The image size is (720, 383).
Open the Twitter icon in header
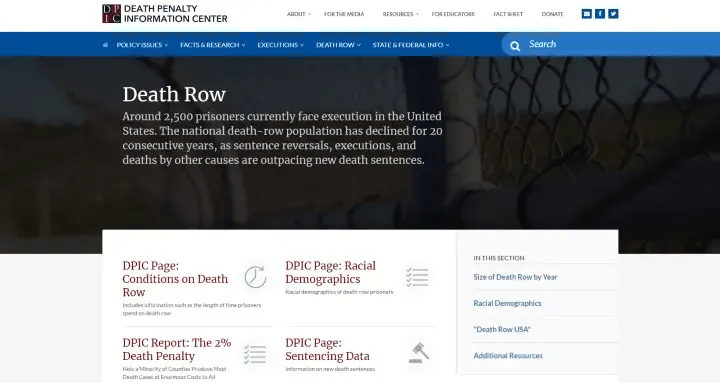613,14
